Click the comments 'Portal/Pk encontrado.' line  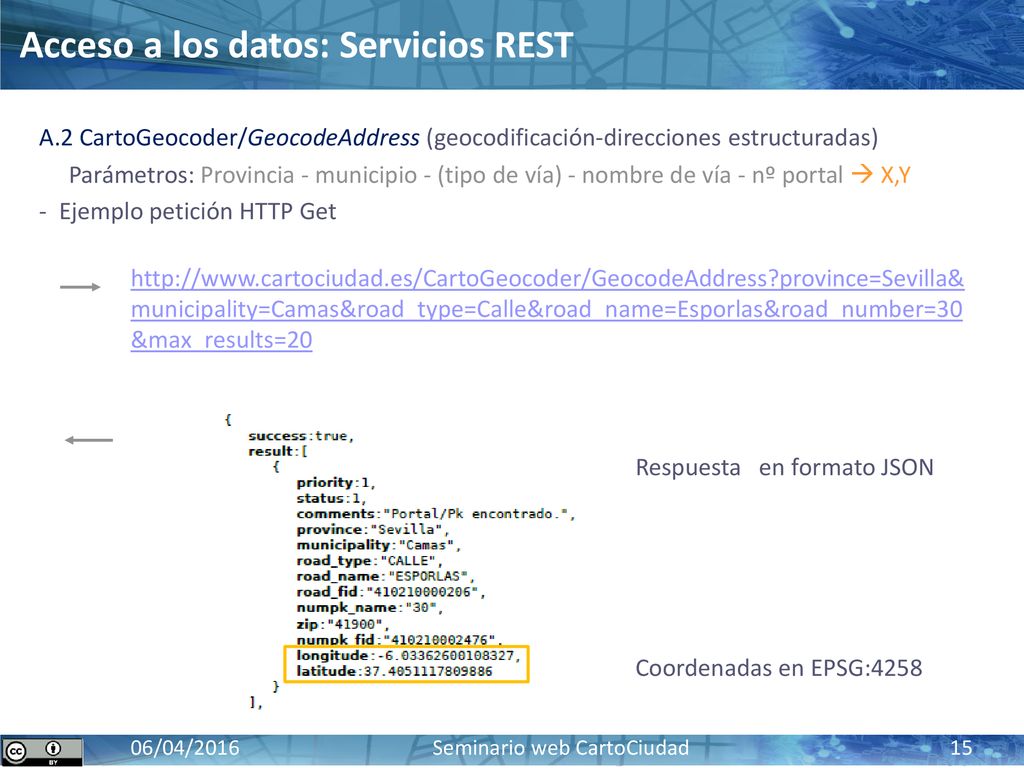pos(436,514)
